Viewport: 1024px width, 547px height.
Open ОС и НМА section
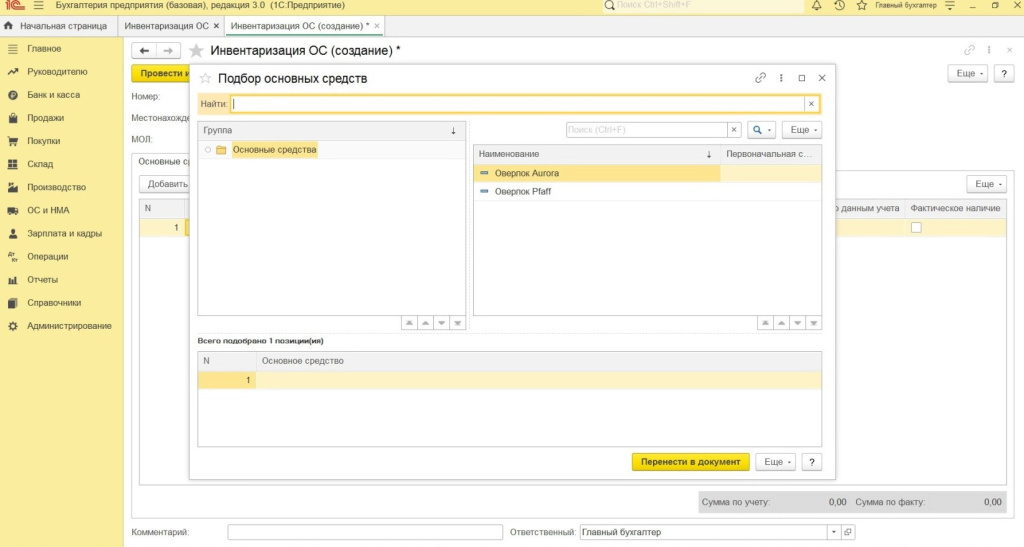(x=48, y=210)
